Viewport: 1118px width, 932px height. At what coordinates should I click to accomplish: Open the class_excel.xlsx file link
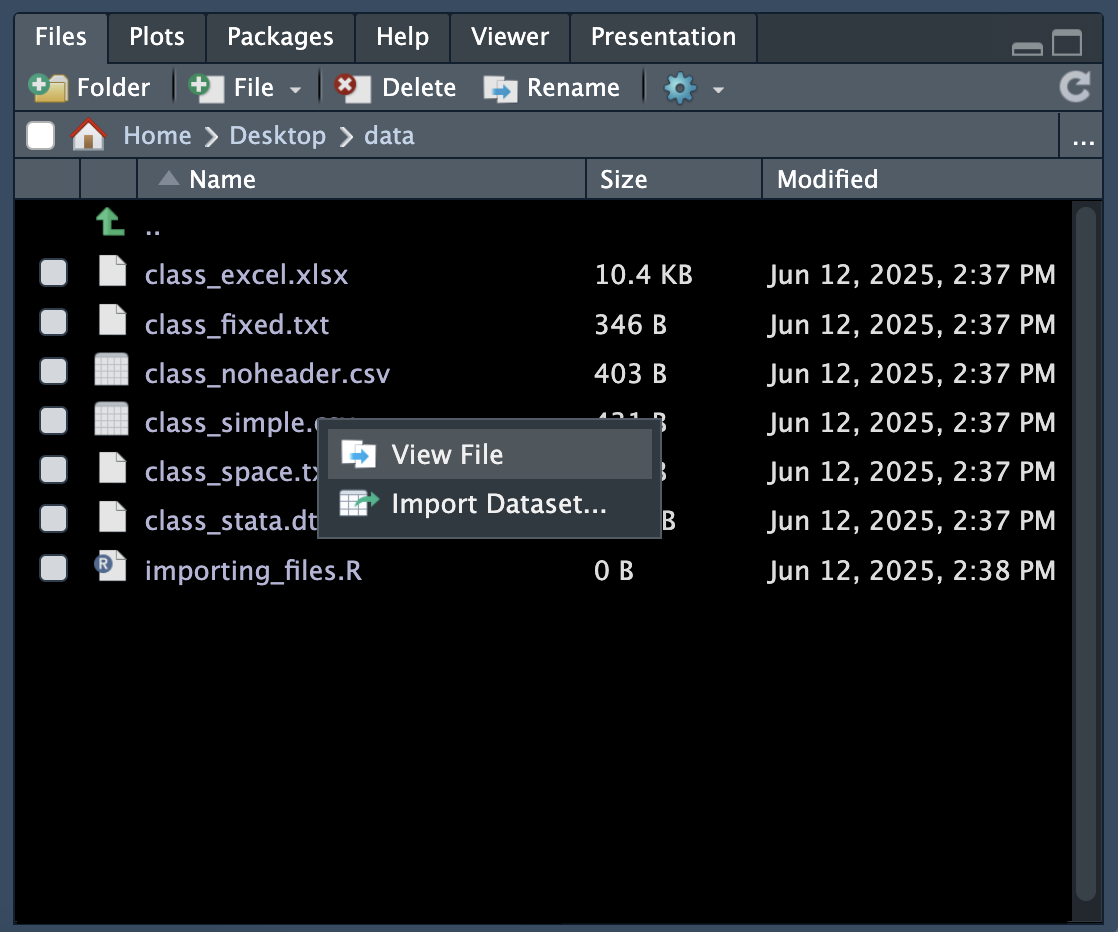[246, 274]
